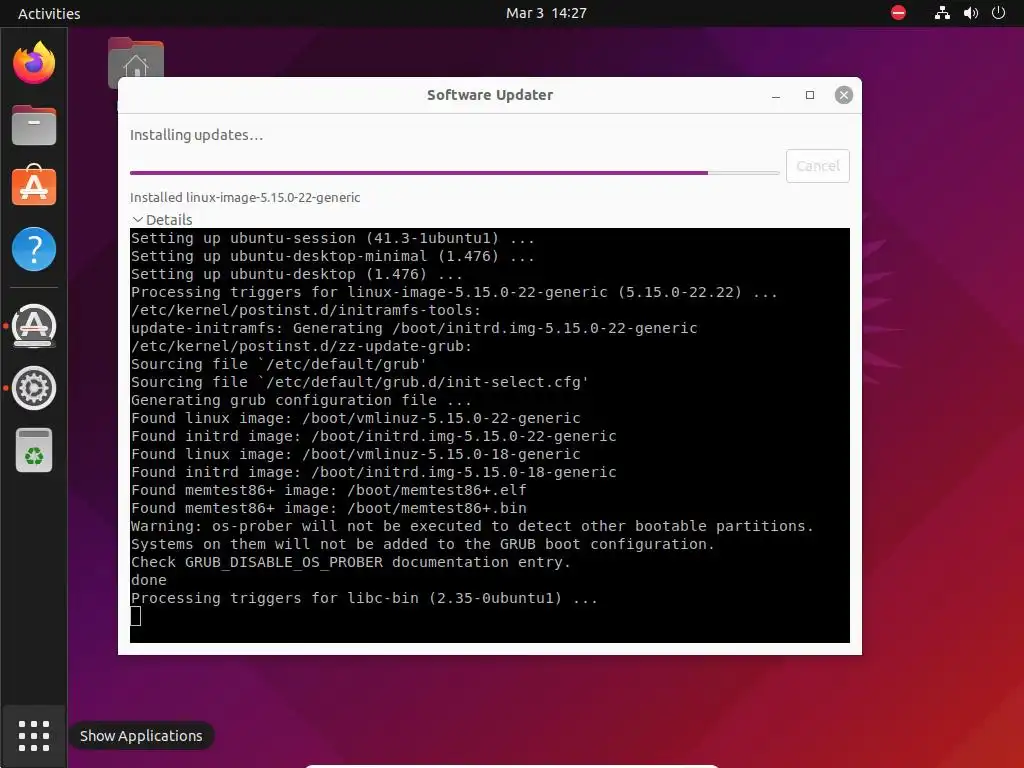Click the Cancel button
Viewport: 1024px width, 768px height.
tap(818, 166)
